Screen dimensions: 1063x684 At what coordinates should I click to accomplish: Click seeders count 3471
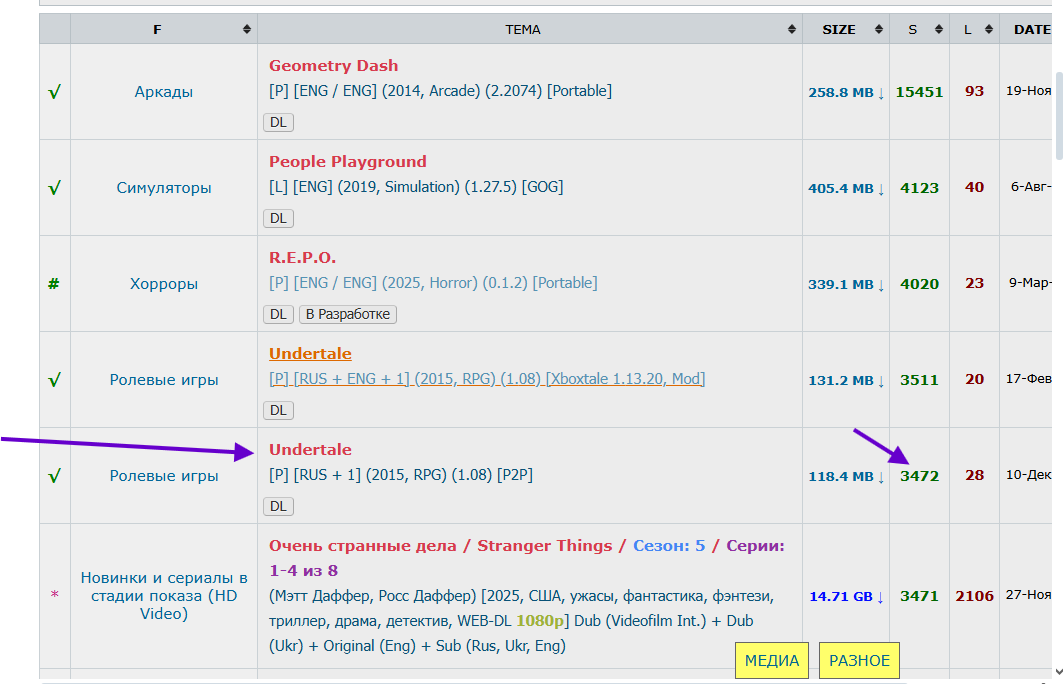919,596
